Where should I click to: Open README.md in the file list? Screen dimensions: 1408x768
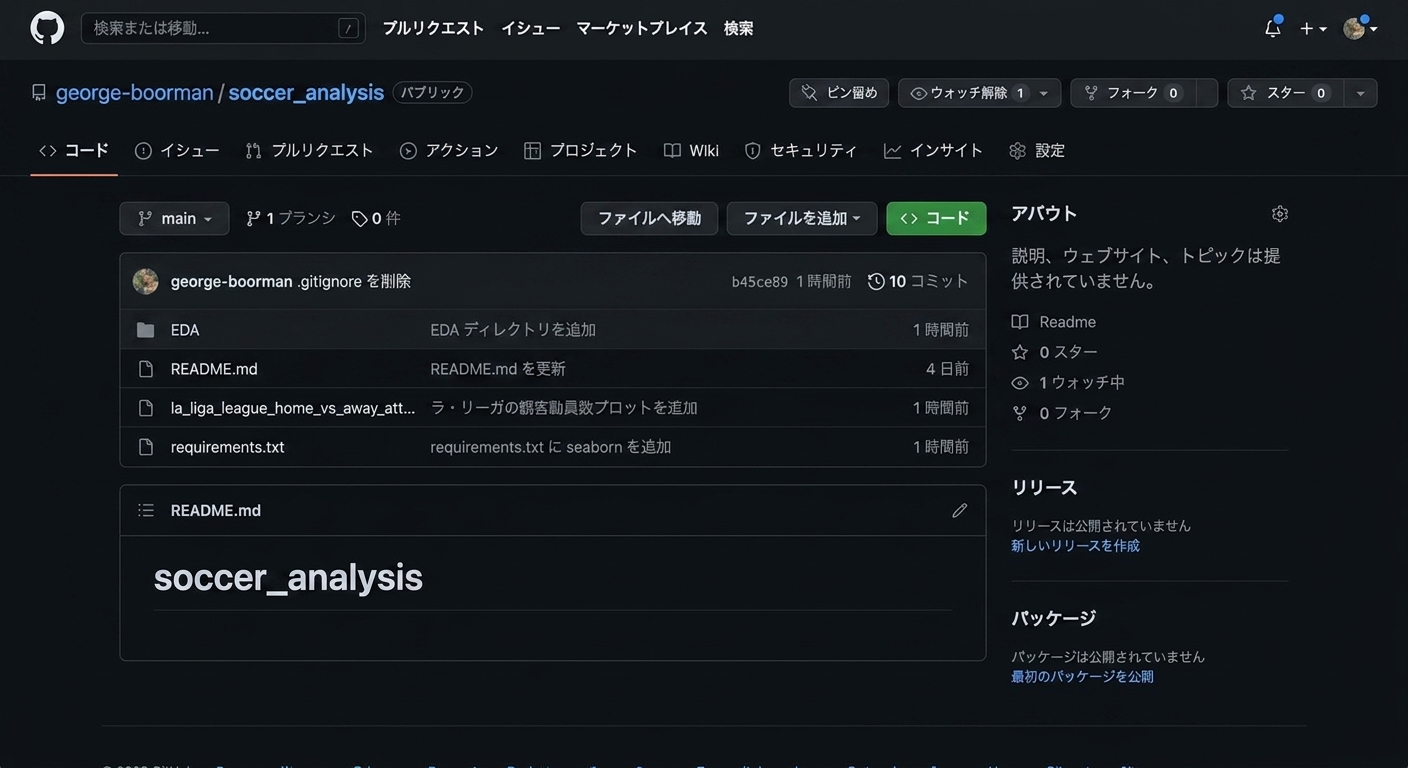click(x=214, y=369)
